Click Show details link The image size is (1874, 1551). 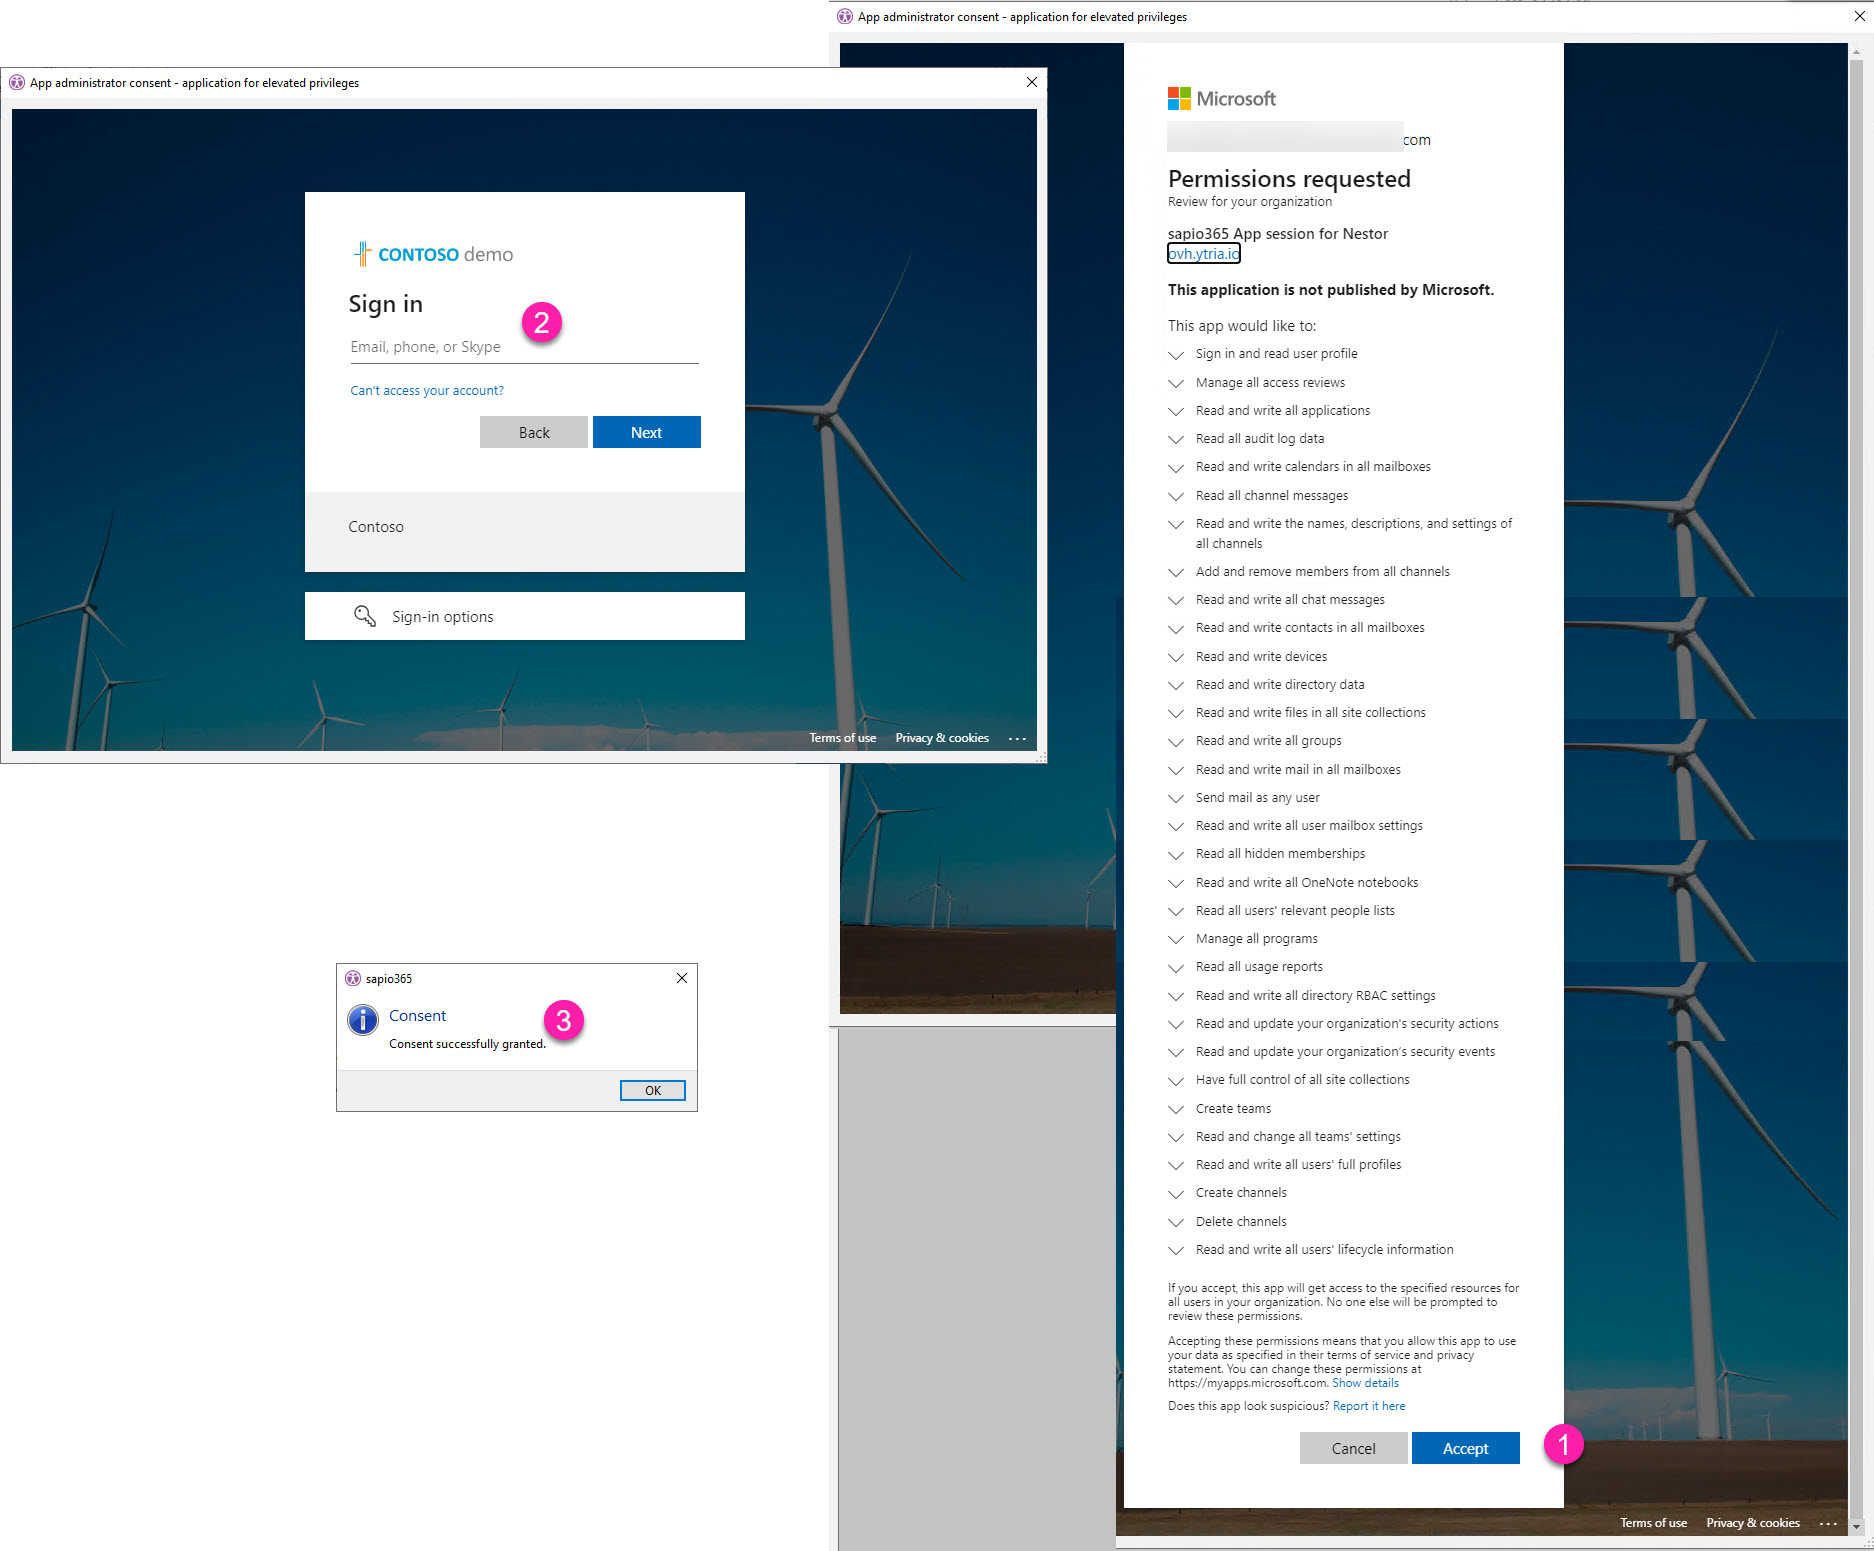1365,1383
